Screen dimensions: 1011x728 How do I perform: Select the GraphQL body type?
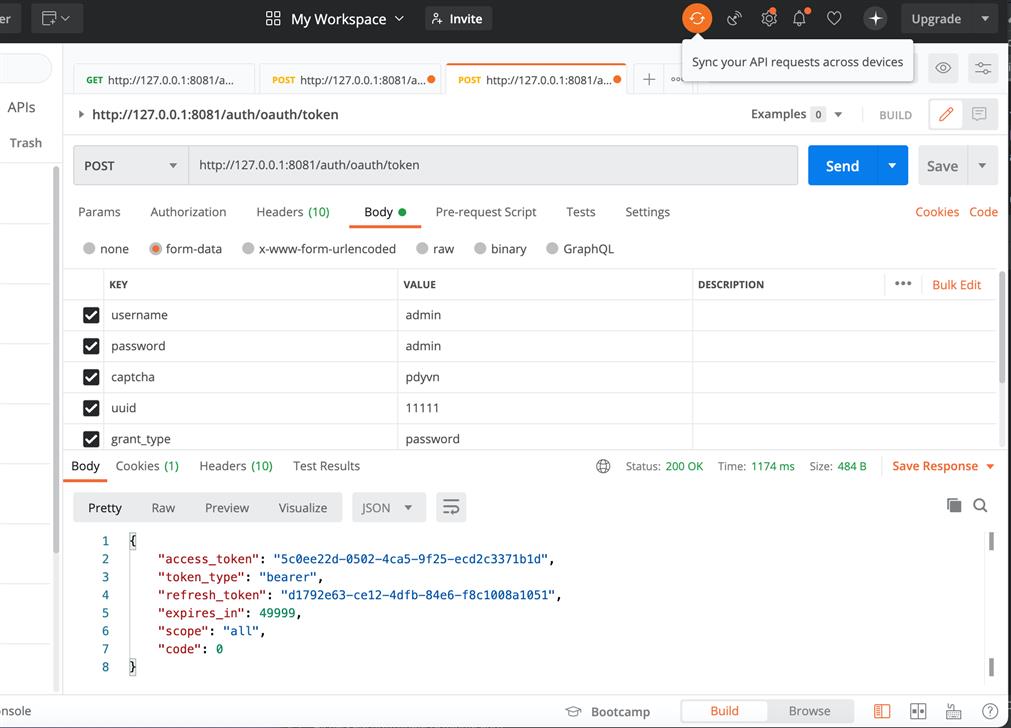coord(553,249)
